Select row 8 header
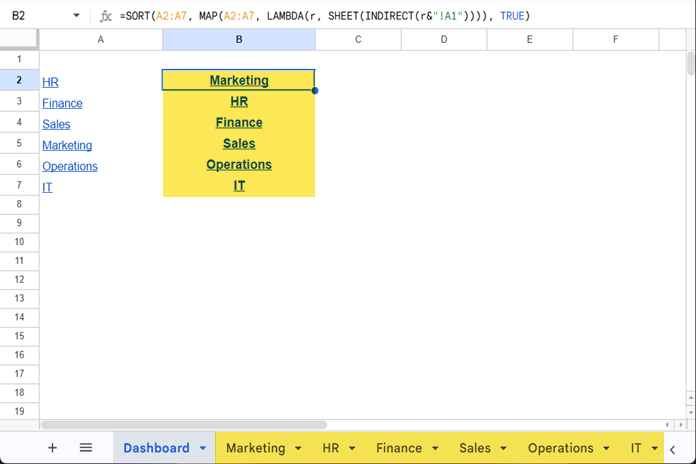This screenshot has height=464, width=696. (x=19, y=204)
